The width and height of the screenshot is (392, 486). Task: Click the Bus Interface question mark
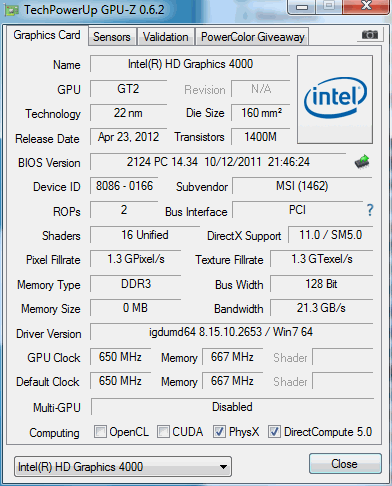(x=370, y=210)
